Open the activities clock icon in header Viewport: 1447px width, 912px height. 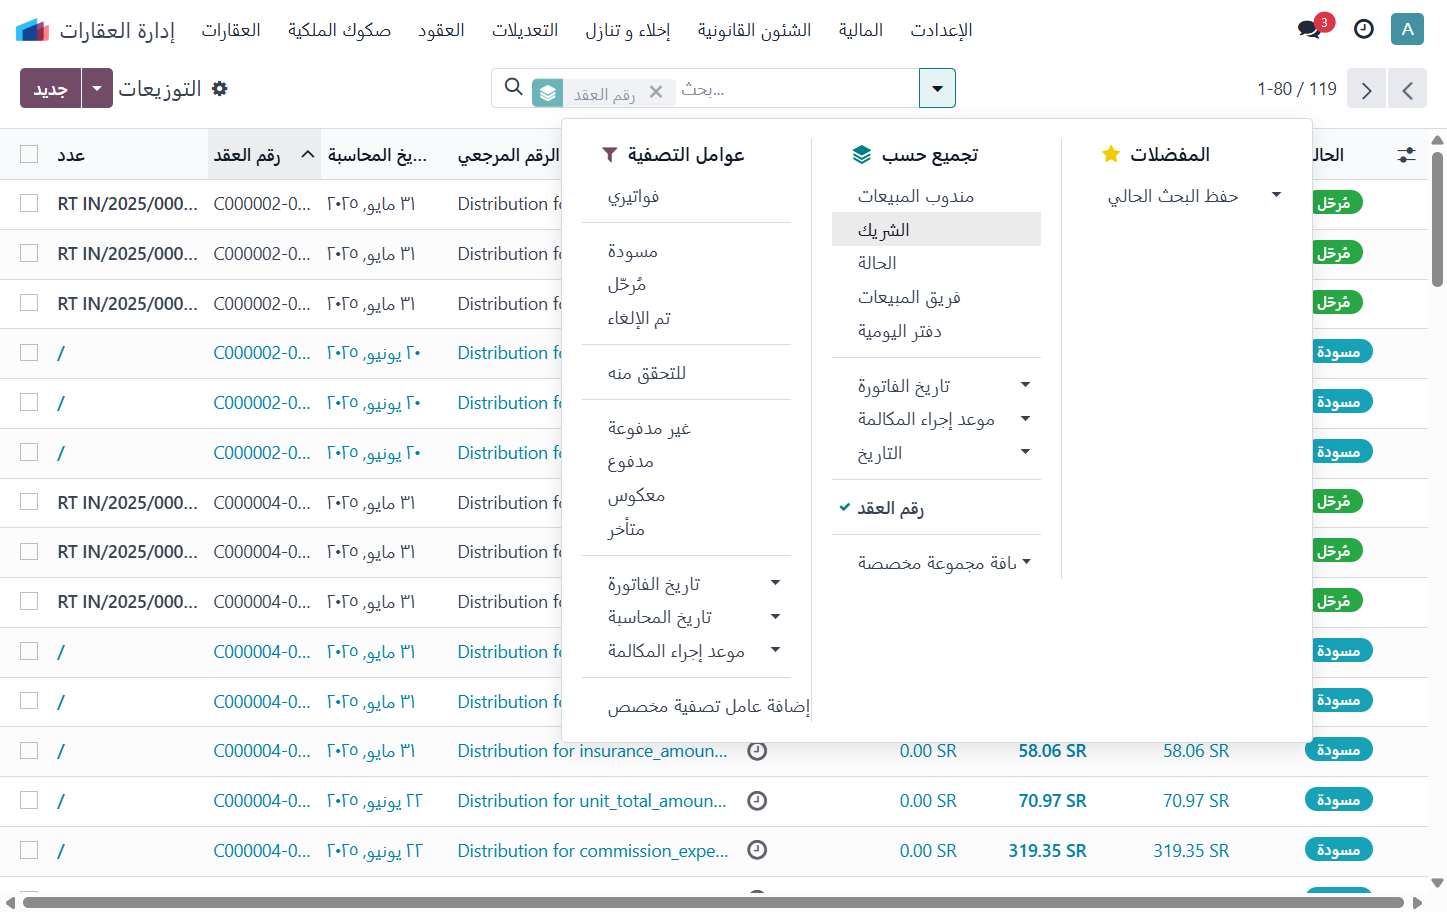pos(1363,29)
